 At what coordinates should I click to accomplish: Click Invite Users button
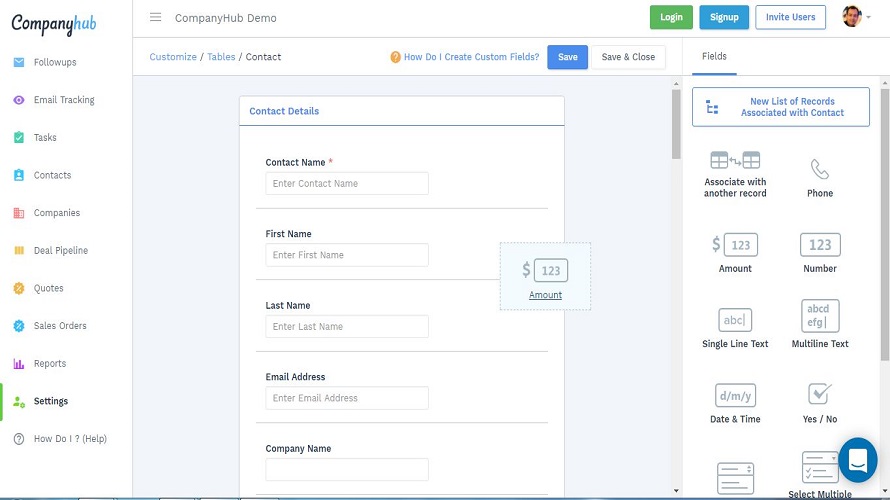point(790,18)
